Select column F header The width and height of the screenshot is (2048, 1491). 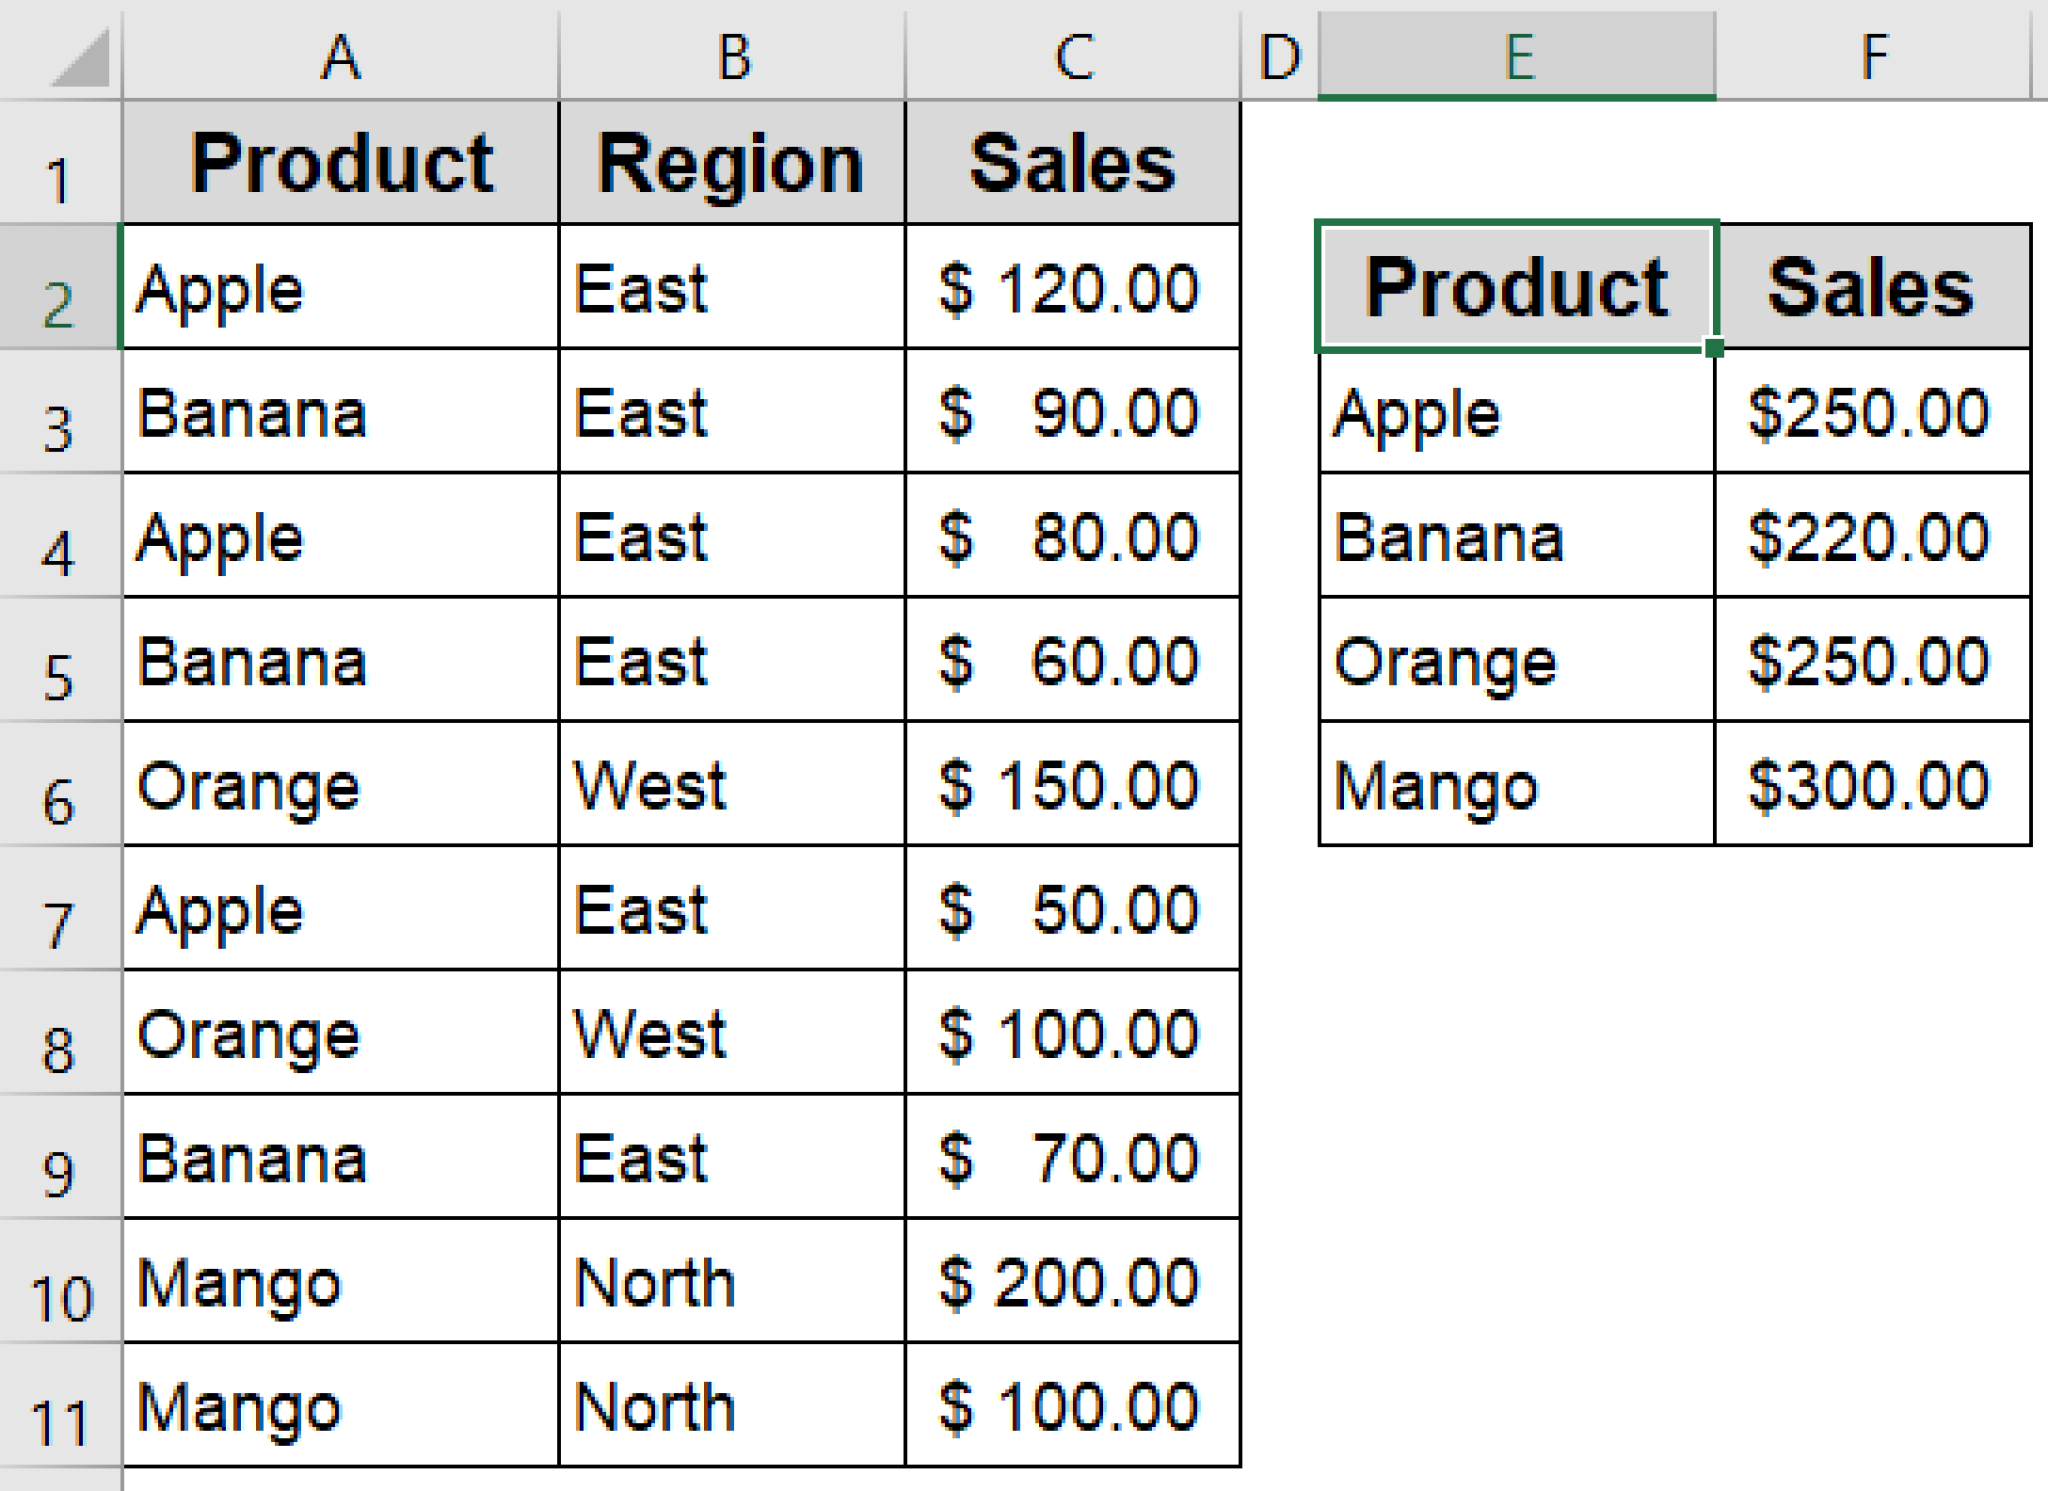pyautogui.click(x=1875, y=55)
